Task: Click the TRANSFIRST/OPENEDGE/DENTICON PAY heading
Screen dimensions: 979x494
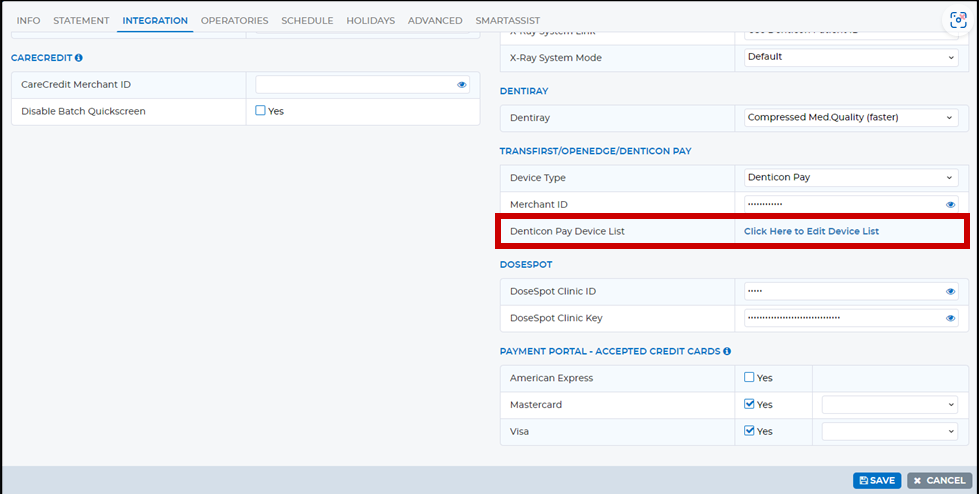Action: (x=595, y=151)
